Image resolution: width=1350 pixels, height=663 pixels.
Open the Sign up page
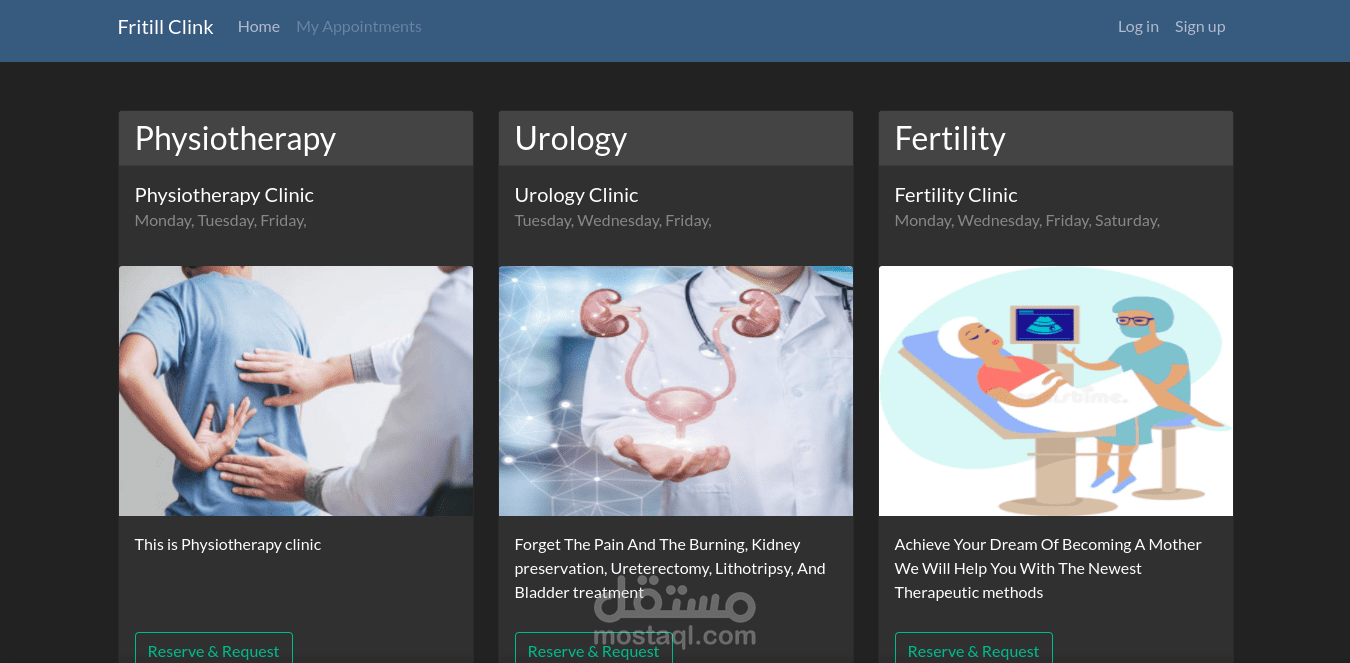(1199, 27)
